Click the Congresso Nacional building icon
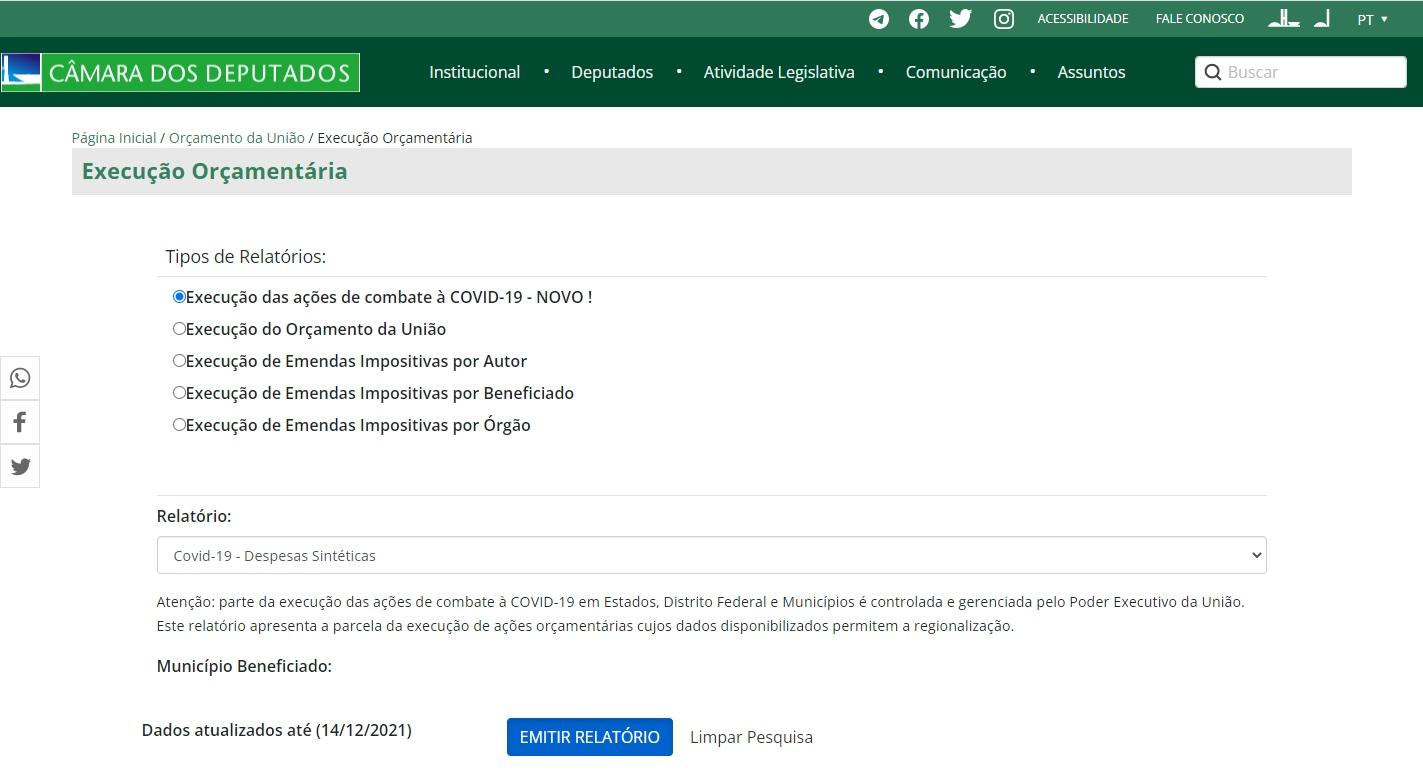The image size is (1423, 777). 1284,18
